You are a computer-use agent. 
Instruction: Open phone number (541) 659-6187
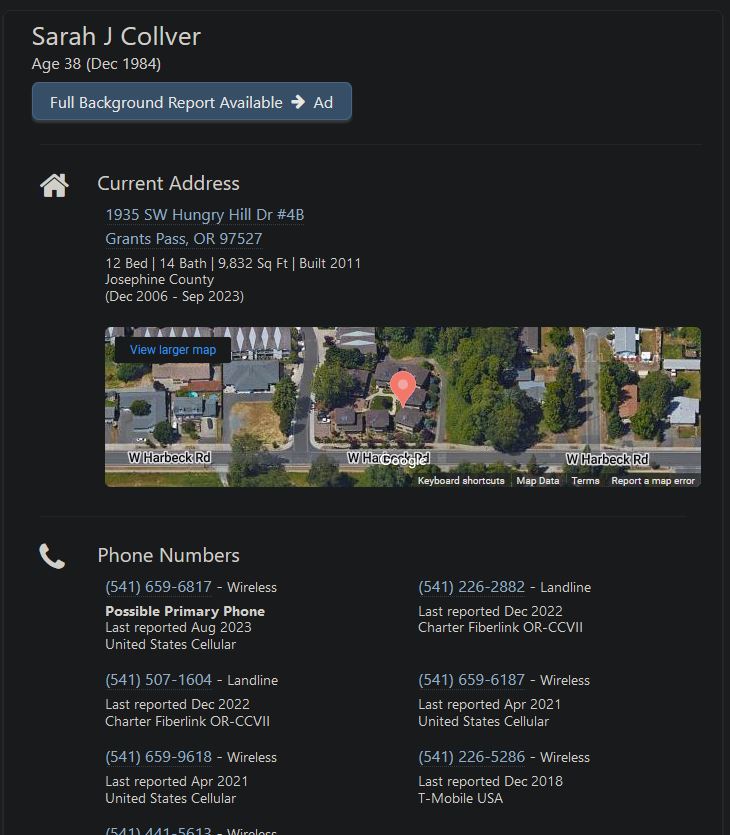point(472,680)
